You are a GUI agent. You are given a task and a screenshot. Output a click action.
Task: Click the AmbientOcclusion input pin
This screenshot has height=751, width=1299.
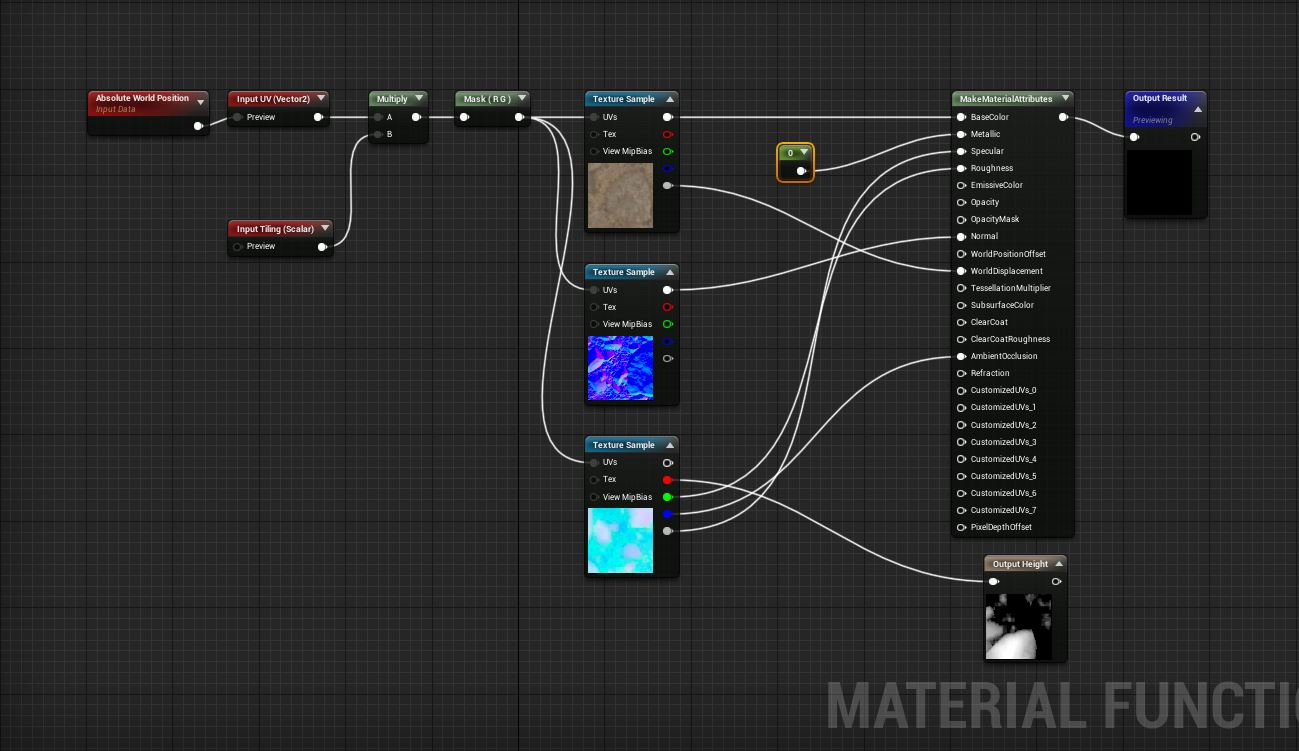961,356
